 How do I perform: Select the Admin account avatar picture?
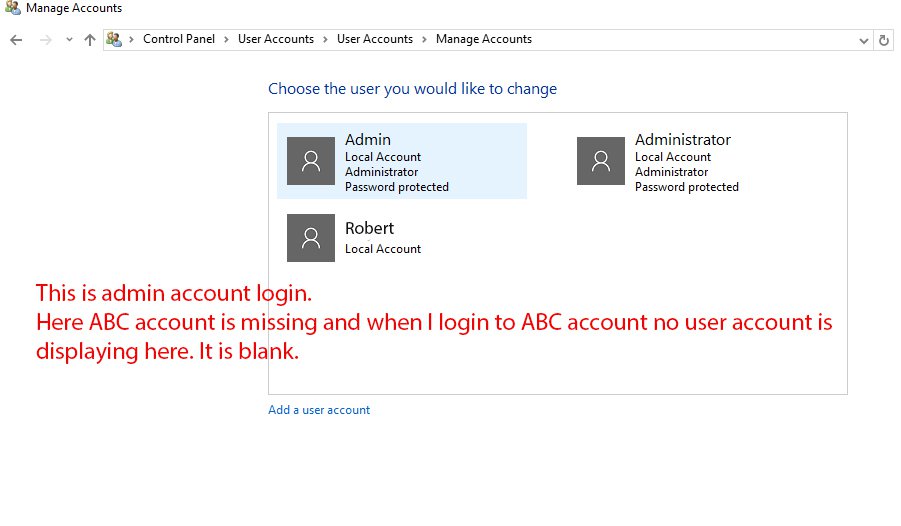point(311,161)
